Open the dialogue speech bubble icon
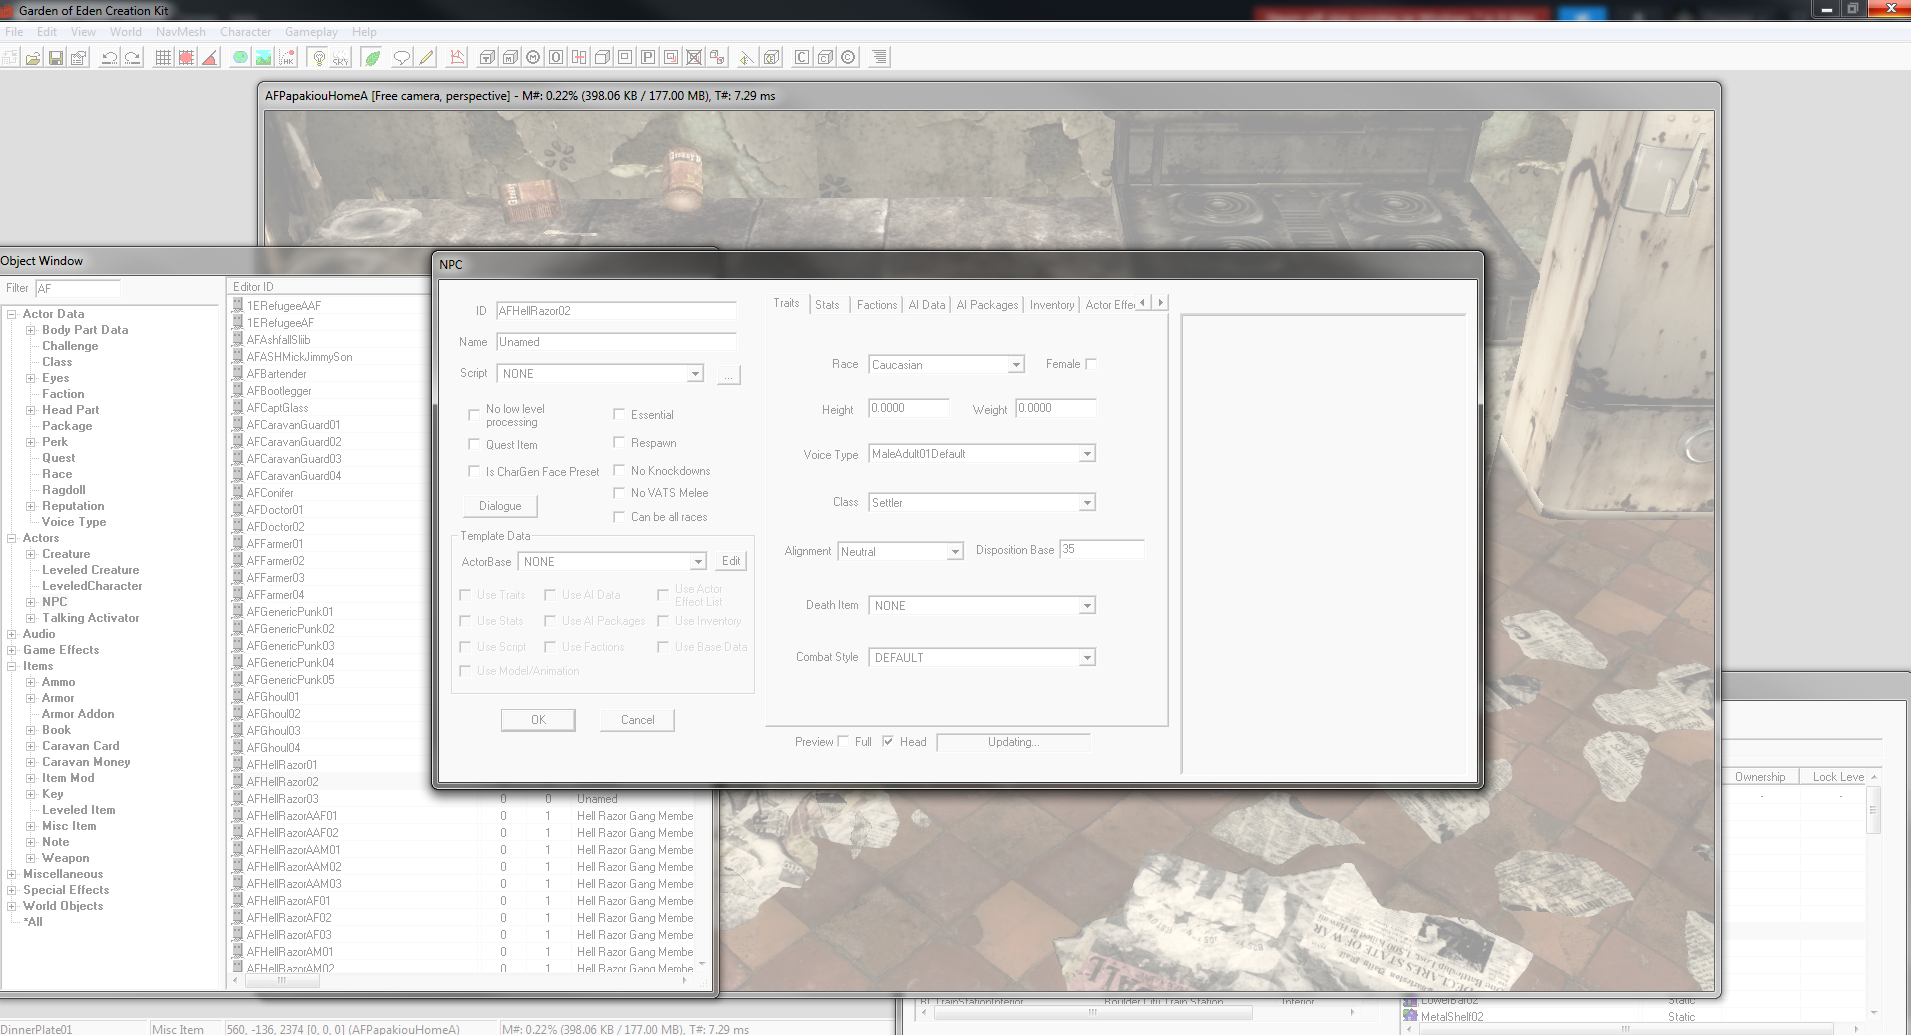Viewport: 1911px width, 1035px height. coord(402,58)
